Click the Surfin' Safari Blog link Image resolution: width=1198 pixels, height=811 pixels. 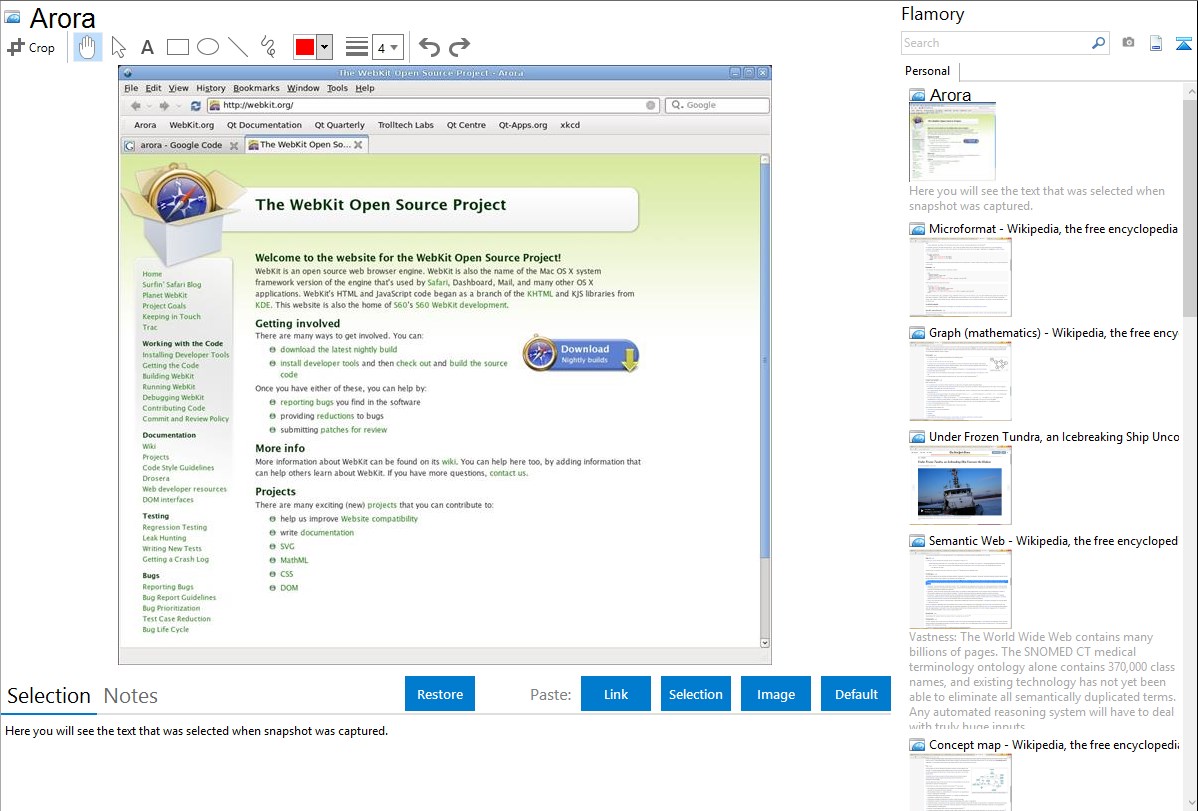[x=172, y=284]
